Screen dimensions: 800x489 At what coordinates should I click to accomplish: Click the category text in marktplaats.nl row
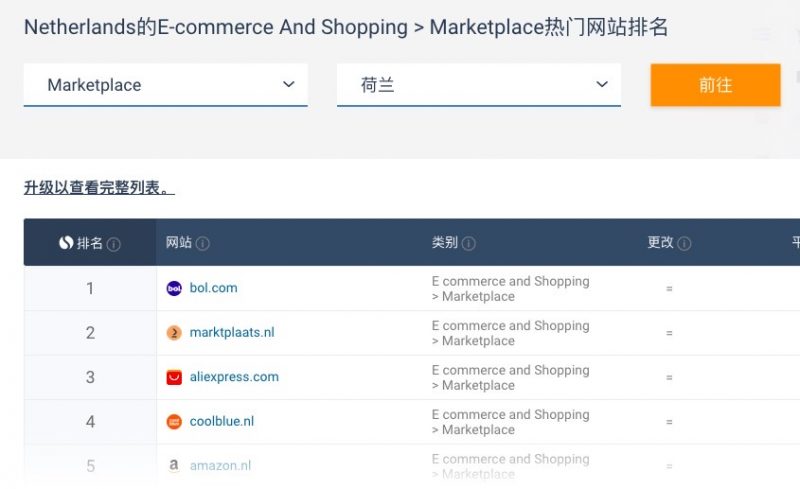[510, 333]
